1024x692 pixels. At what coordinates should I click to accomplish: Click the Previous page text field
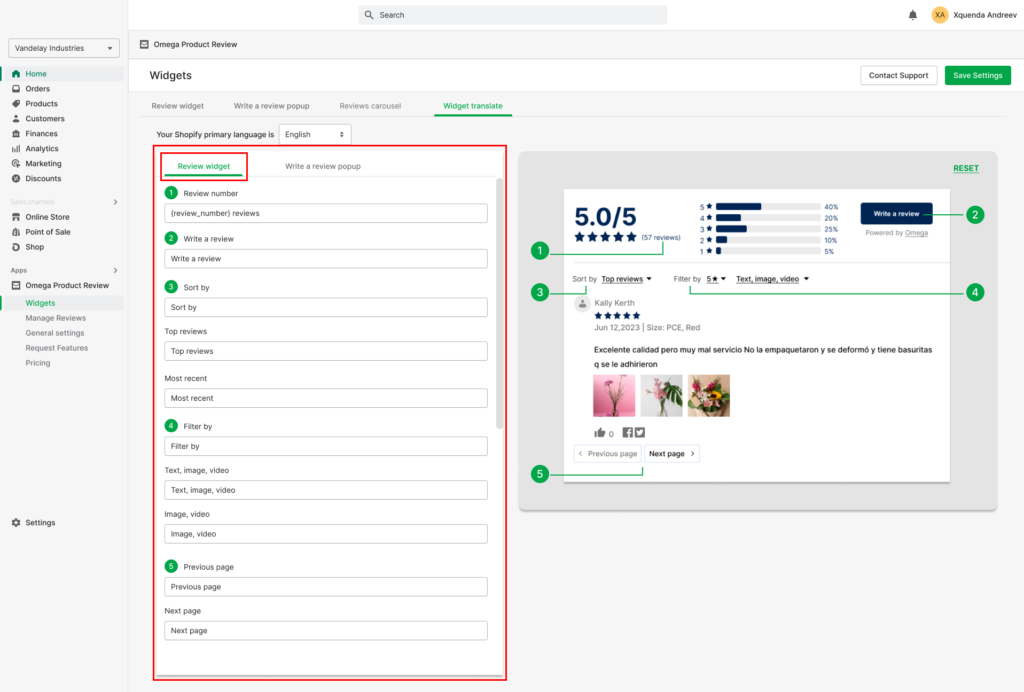pos(326,587)
